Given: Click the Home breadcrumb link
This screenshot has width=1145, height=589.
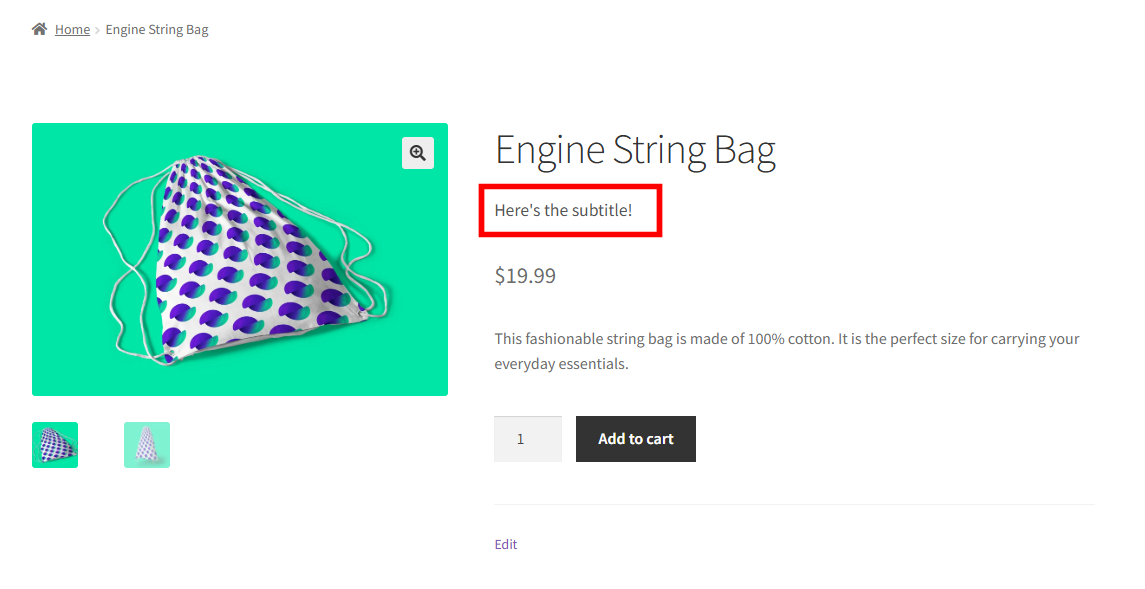Looking at the screenshot, I should 72,29.
